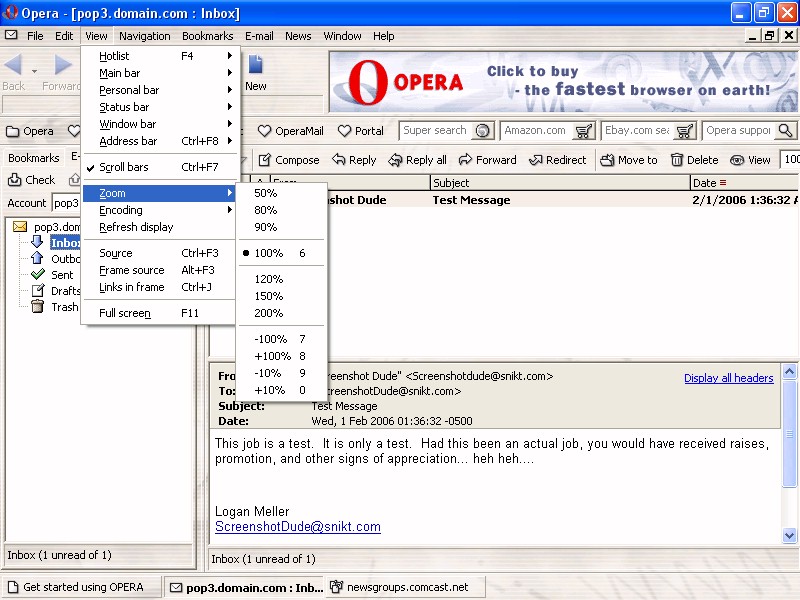Image resolution: width=800 pixels, height=600 pixels.
Task: Click the Delete trash icon in toolbar
Action: tap(677, 160)
